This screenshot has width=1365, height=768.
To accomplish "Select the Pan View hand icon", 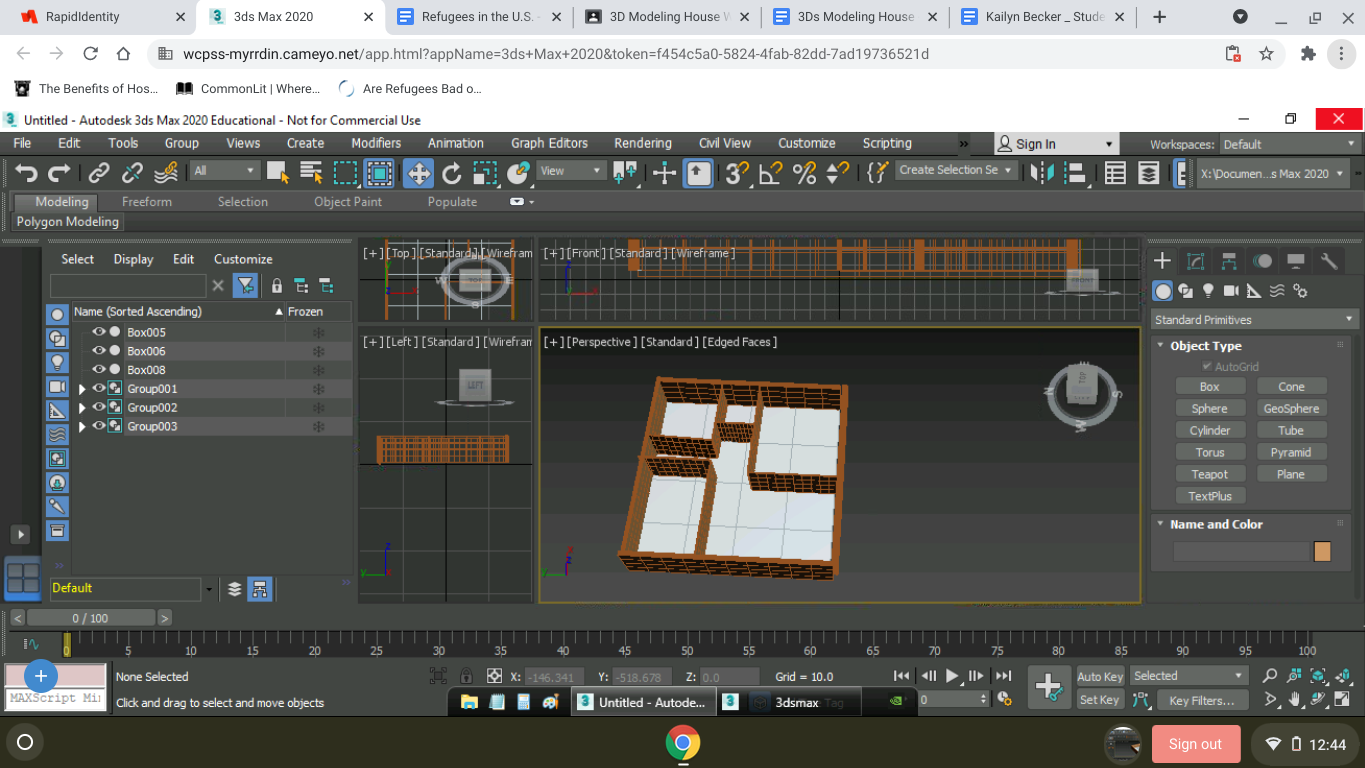I will coord(1294,699).
